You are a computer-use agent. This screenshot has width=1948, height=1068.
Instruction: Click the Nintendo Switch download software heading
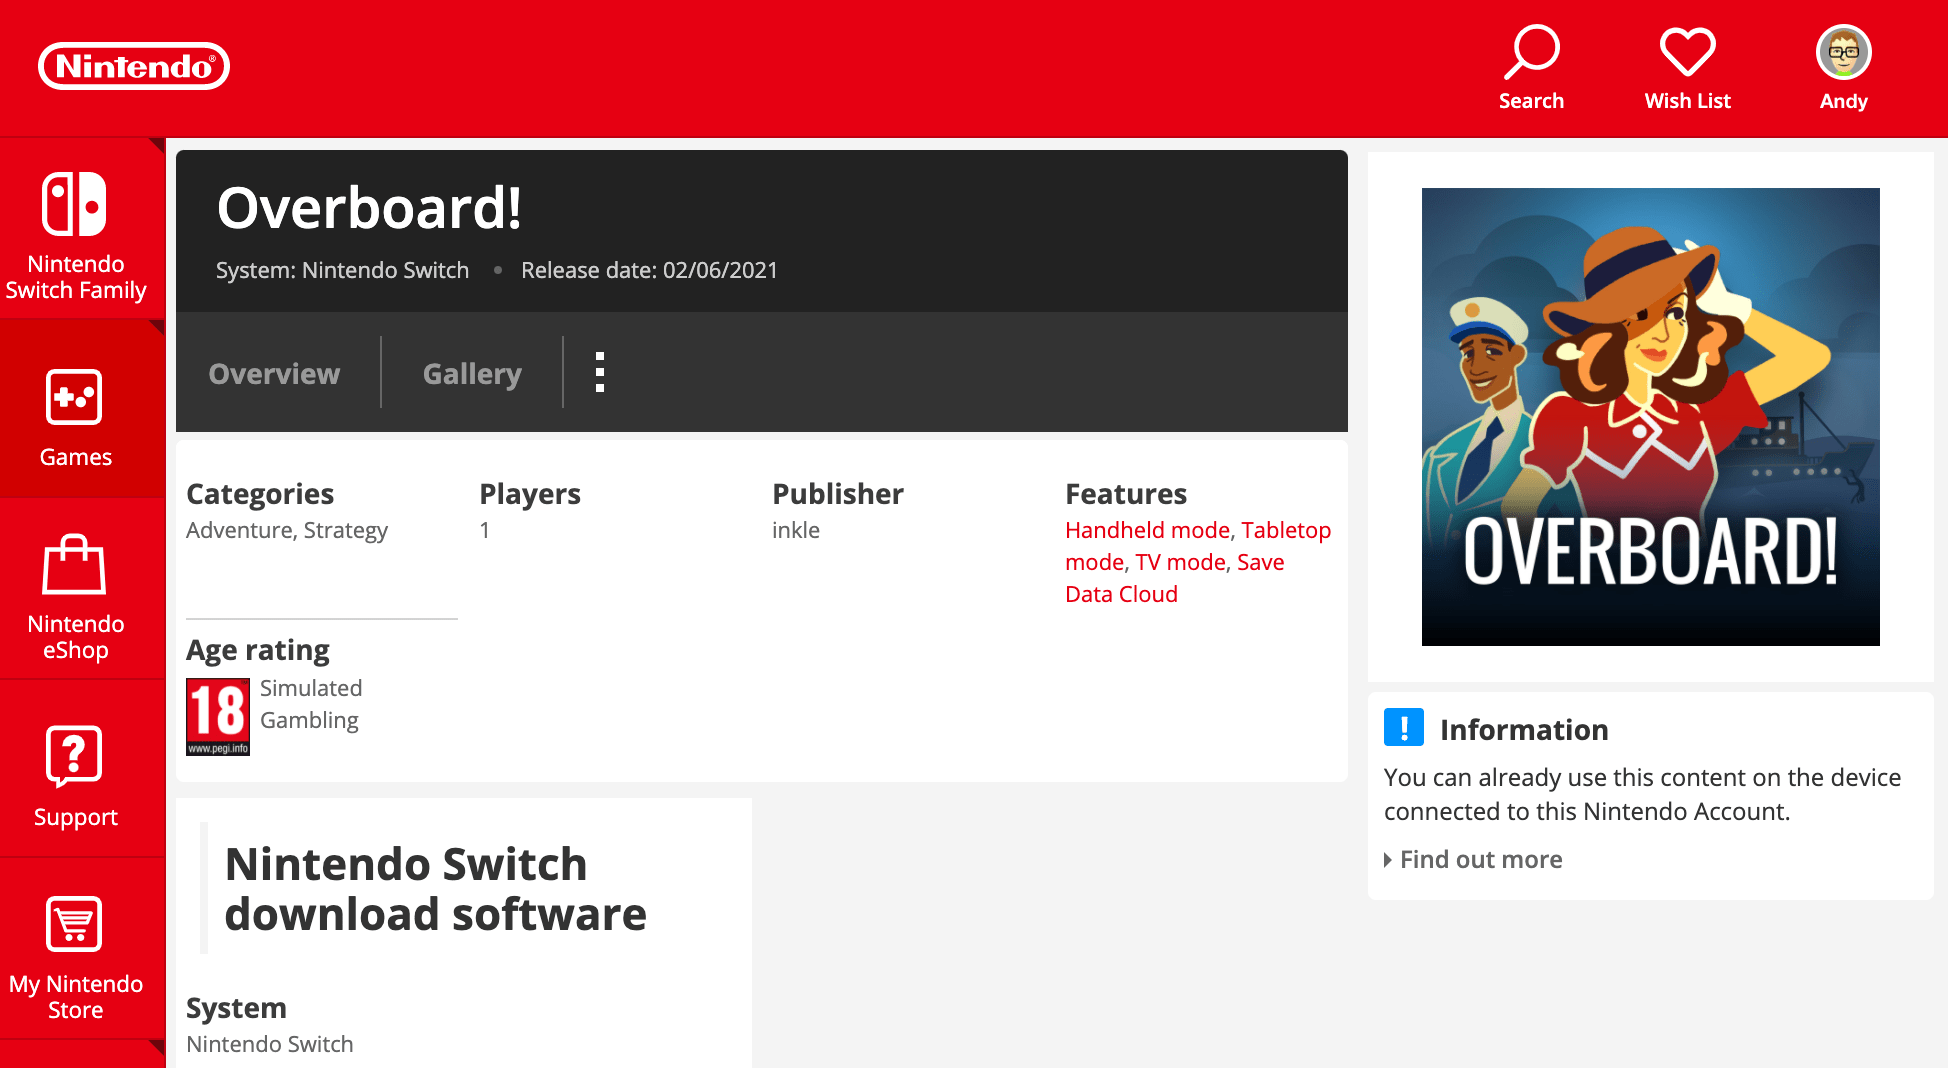(x=435, y=889)
